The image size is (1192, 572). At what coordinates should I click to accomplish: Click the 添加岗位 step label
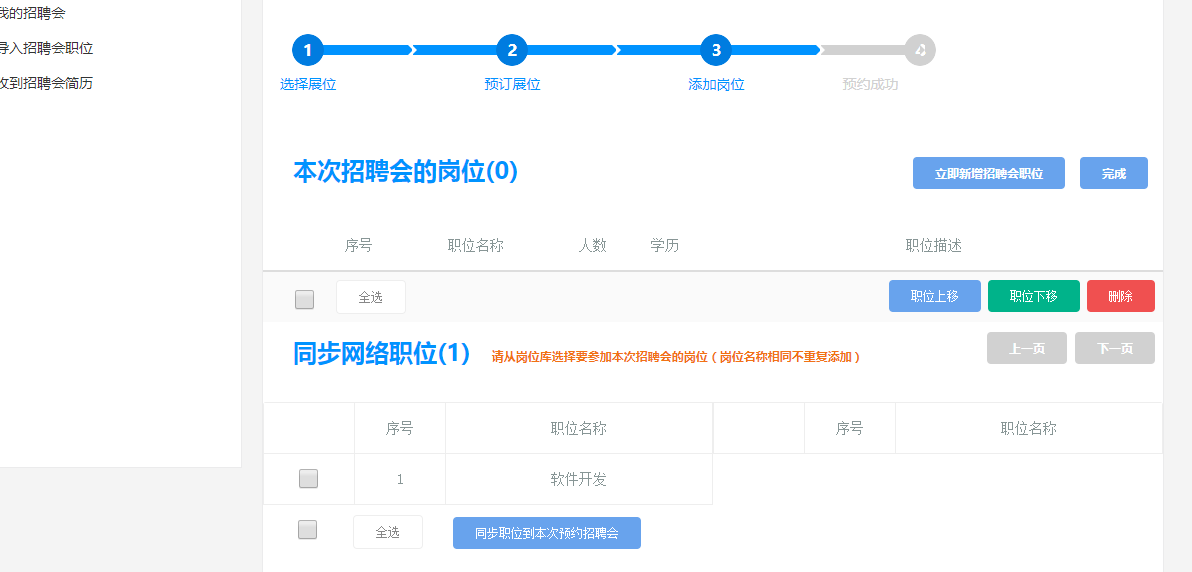716,84
